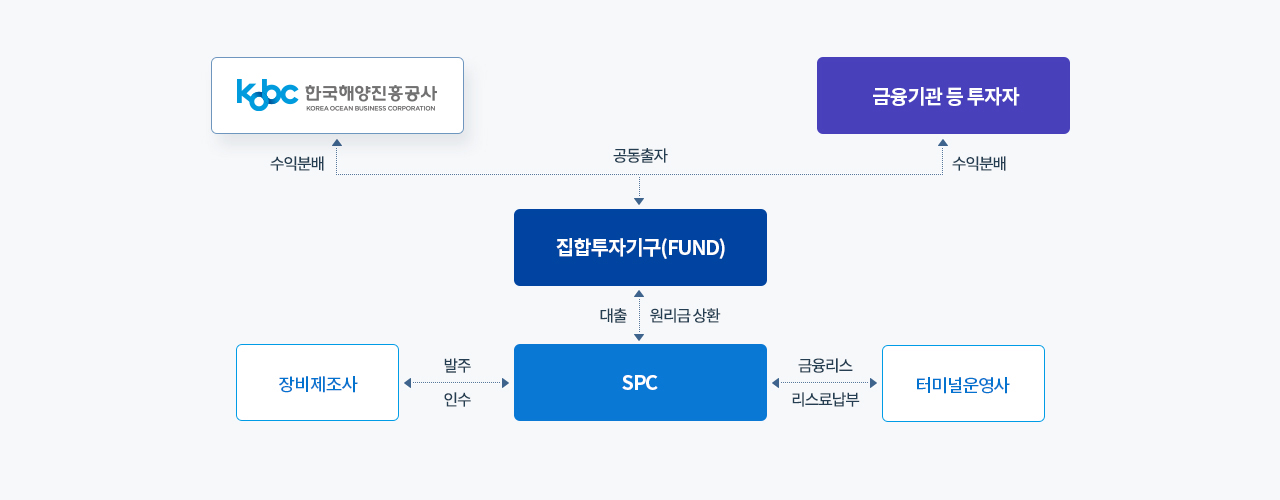Click the 발주 label
Screen dimensions: 1280x500
[457, 365]
